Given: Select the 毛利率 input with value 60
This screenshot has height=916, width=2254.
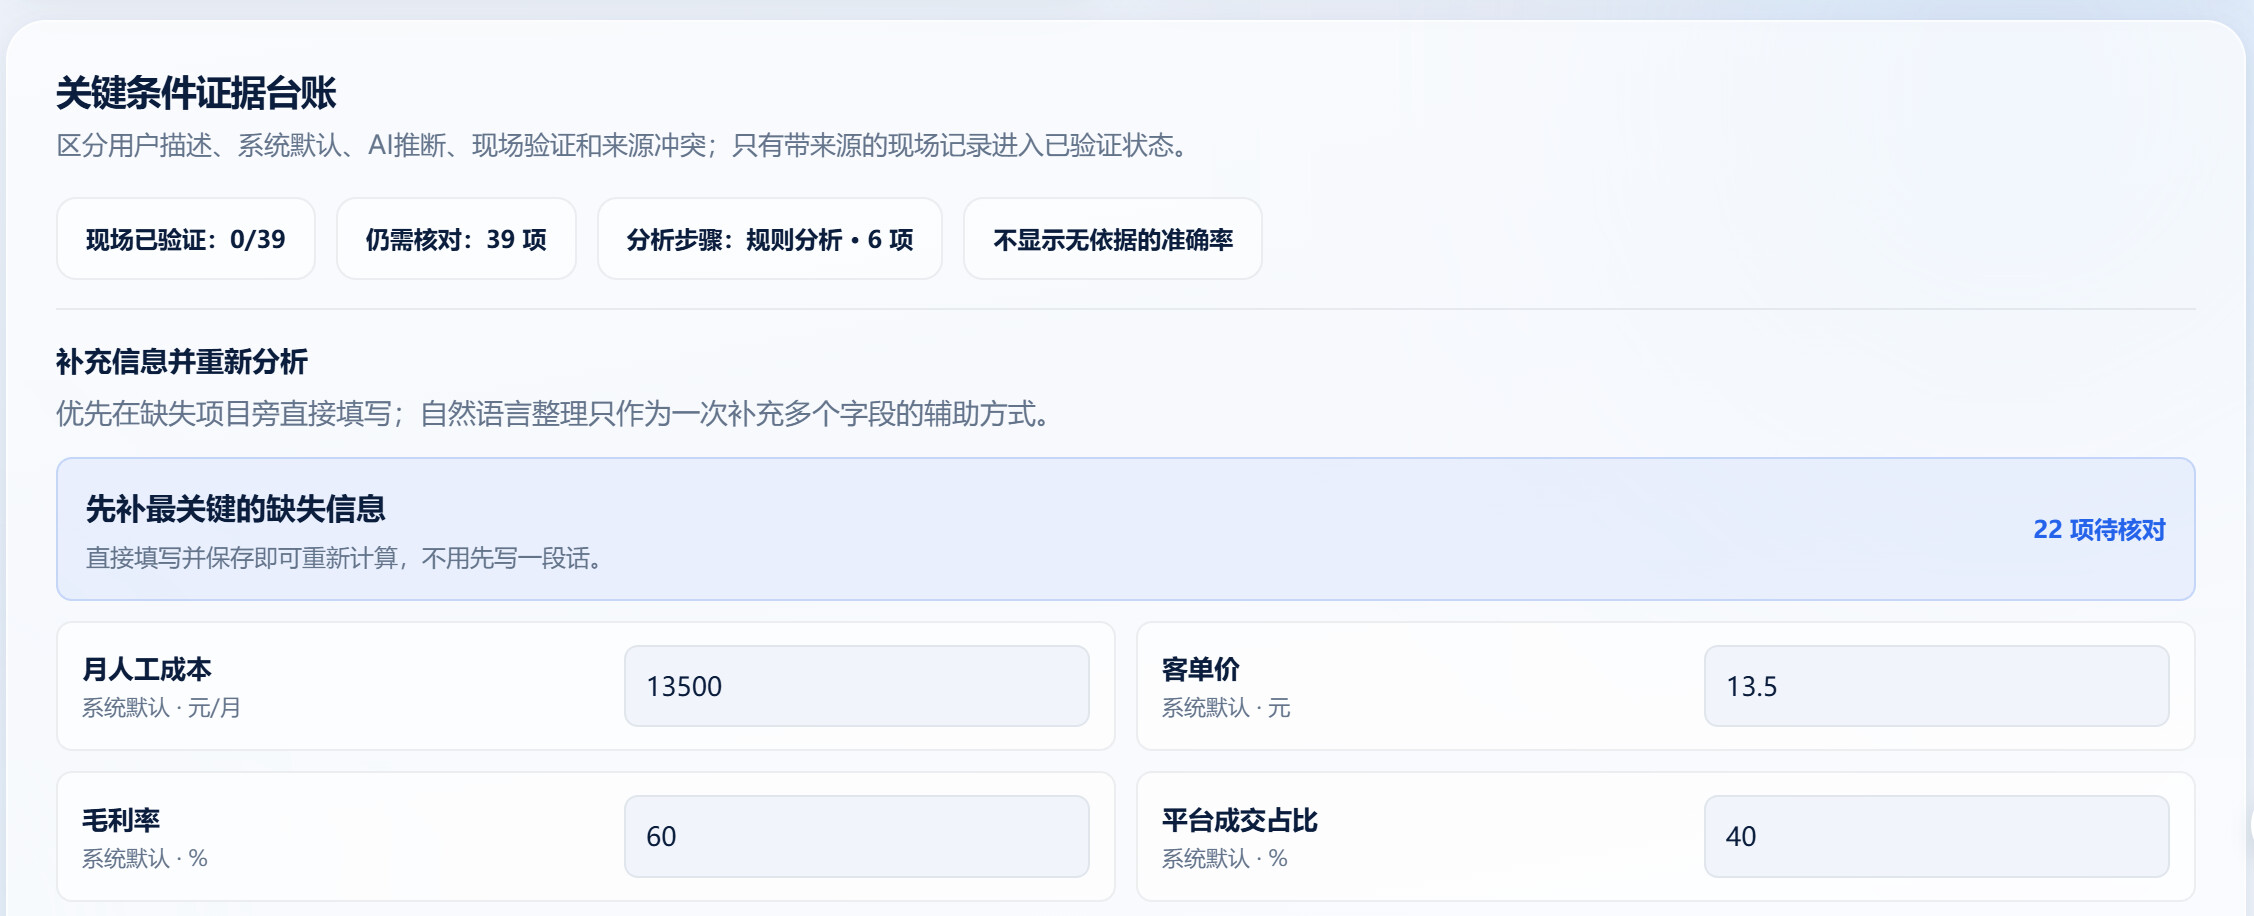Looking at the screenshot, I should (857, 836).
